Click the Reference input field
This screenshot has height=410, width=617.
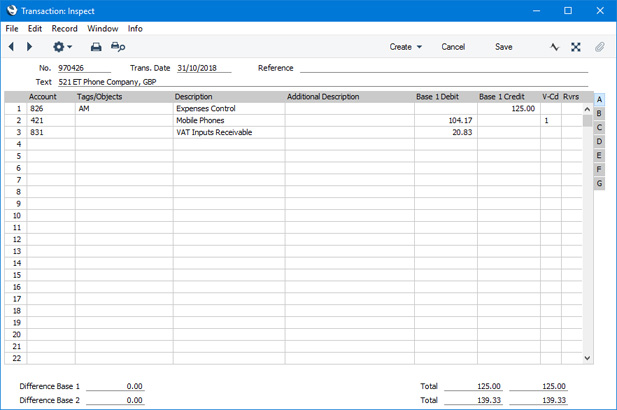coord(444,68)
